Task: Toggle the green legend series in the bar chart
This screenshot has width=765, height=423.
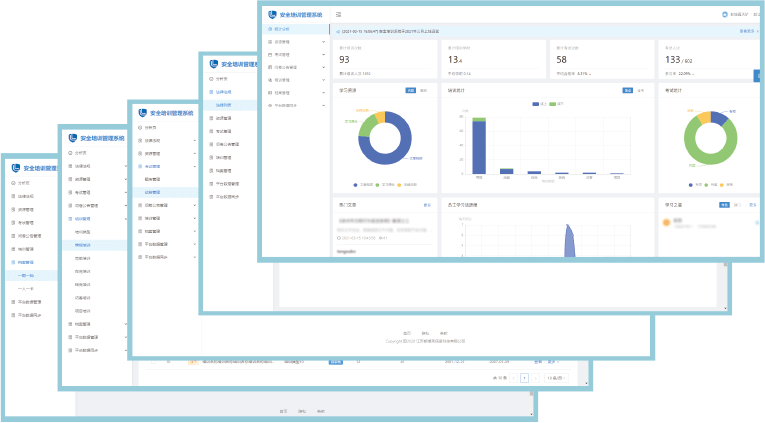Action: tap(552, 103)
